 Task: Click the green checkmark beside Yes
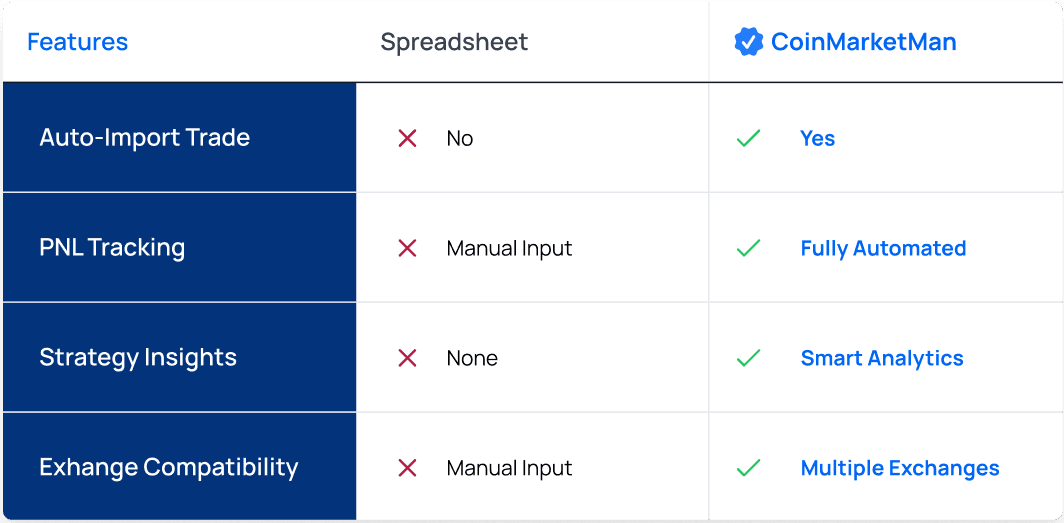[x=748, y=138]
